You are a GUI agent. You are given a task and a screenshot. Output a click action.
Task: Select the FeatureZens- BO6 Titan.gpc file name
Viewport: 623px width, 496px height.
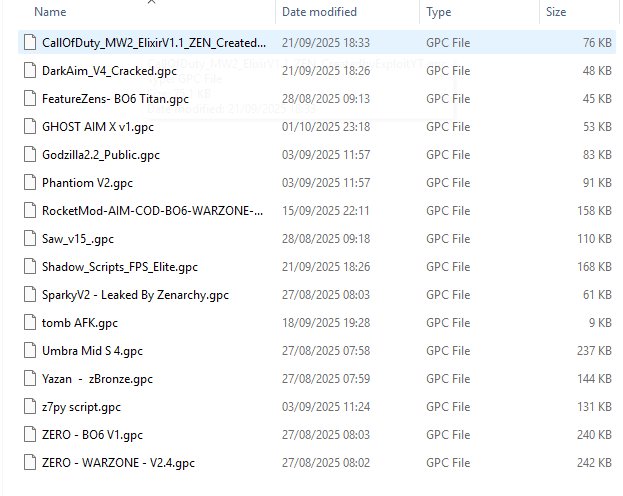coord(115,99)
